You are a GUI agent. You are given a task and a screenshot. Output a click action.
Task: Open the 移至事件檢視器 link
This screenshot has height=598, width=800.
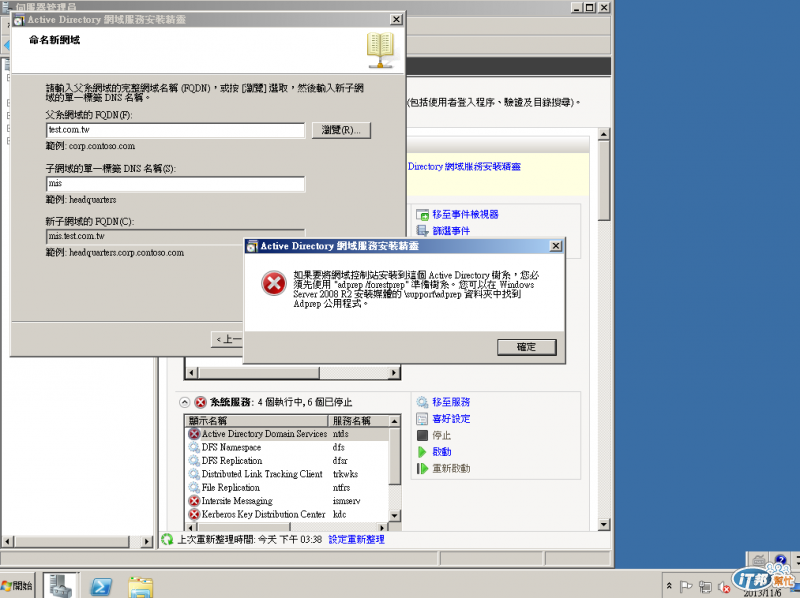(465, 214)
